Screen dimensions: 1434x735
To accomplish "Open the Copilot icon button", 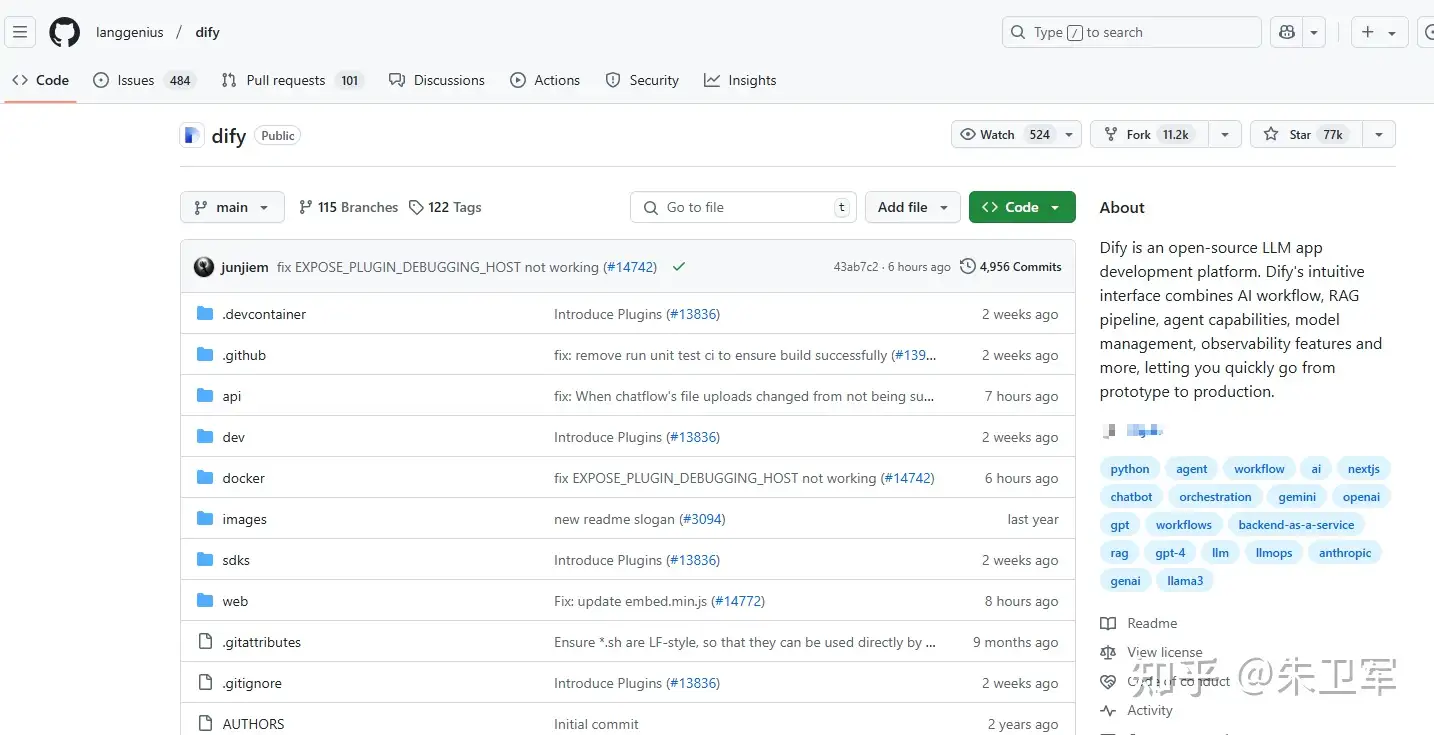I will (1287, 32).
